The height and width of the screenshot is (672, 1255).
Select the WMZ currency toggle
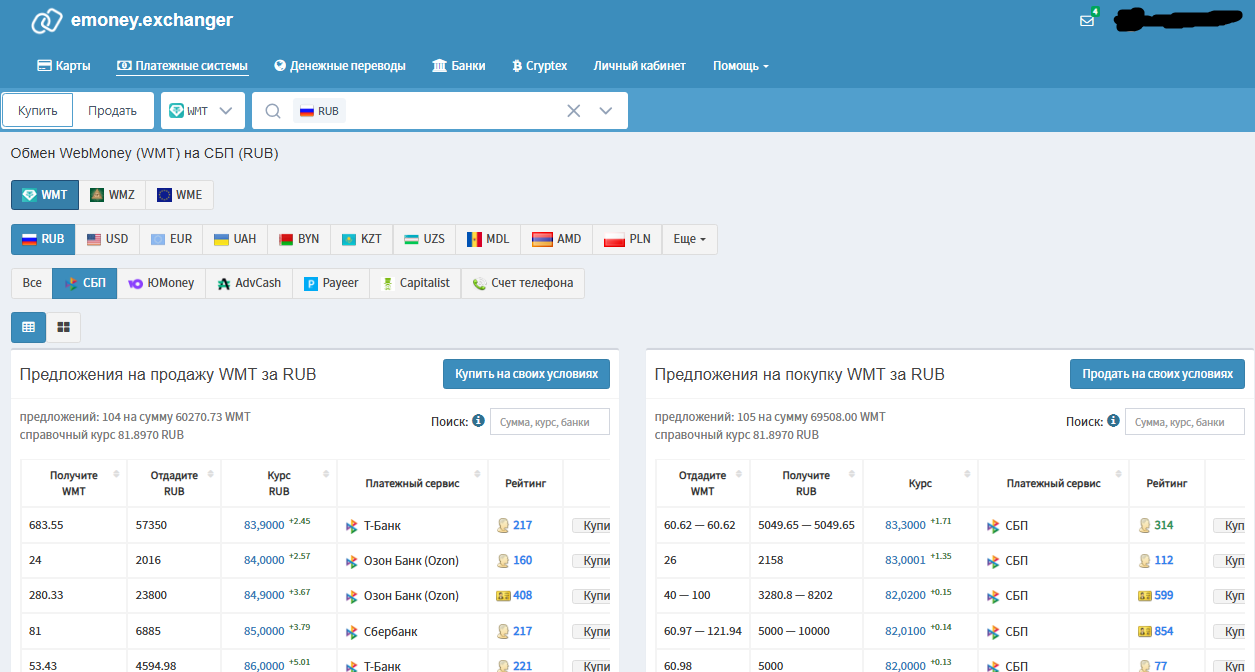[x=112, y=195]
